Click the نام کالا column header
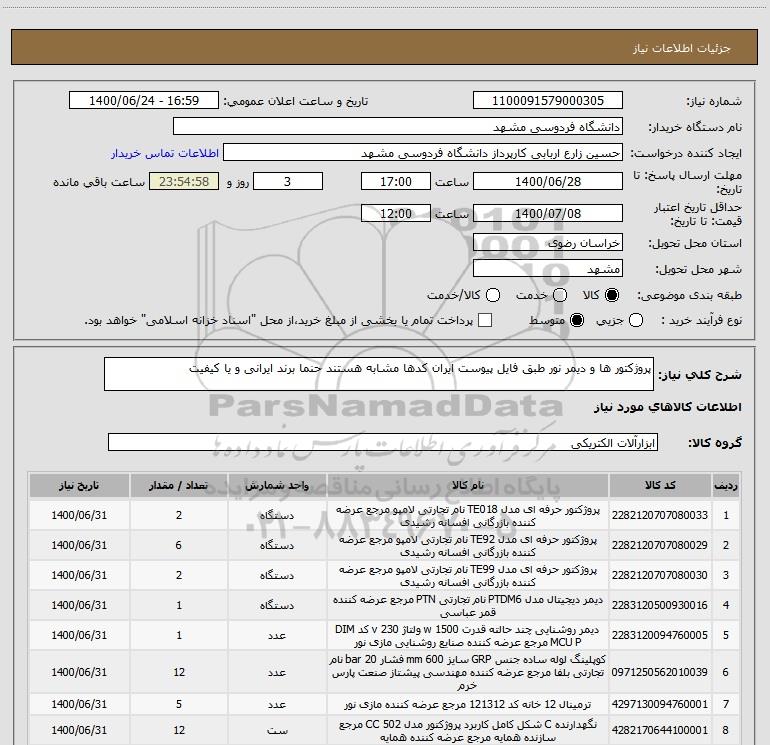 [468, 486]
